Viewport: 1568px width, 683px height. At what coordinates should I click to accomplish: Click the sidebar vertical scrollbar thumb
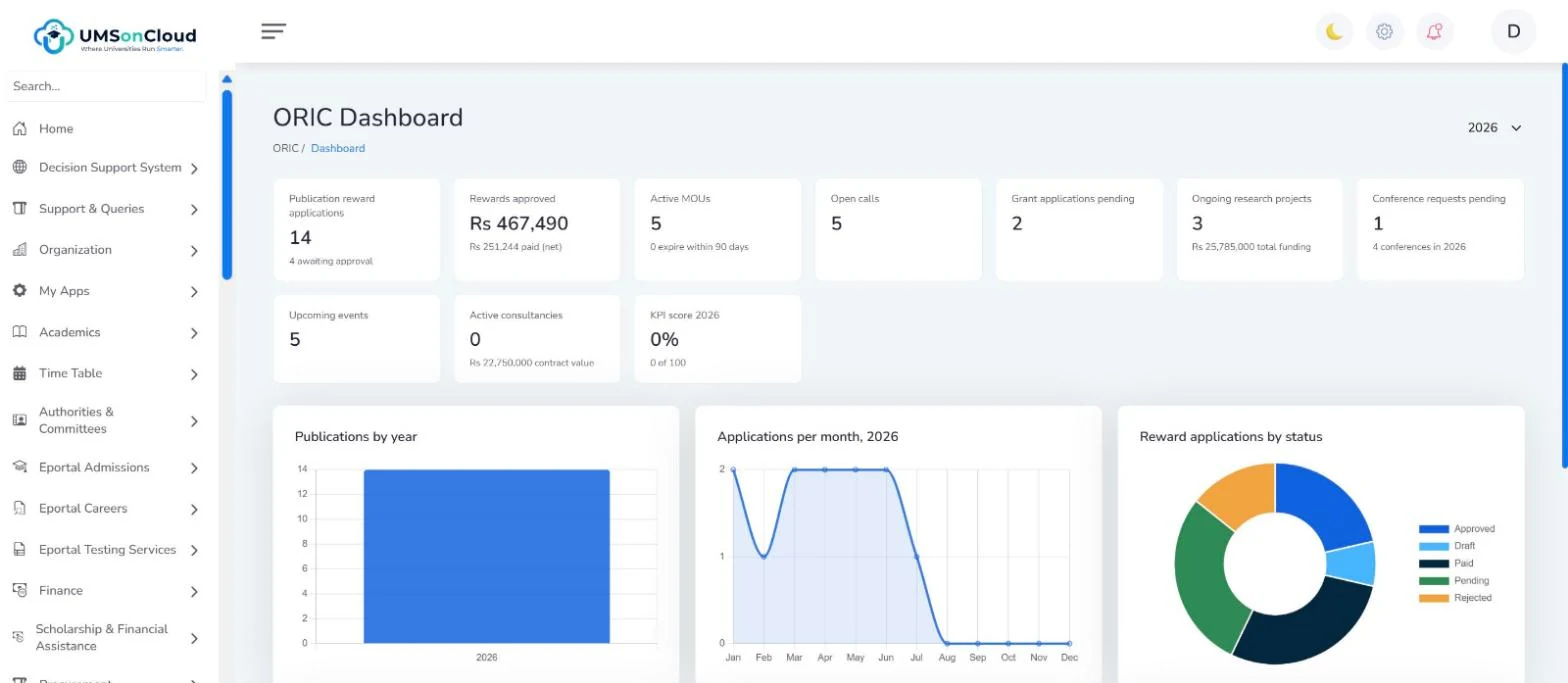pyautogui.click(x=227, y=185)
